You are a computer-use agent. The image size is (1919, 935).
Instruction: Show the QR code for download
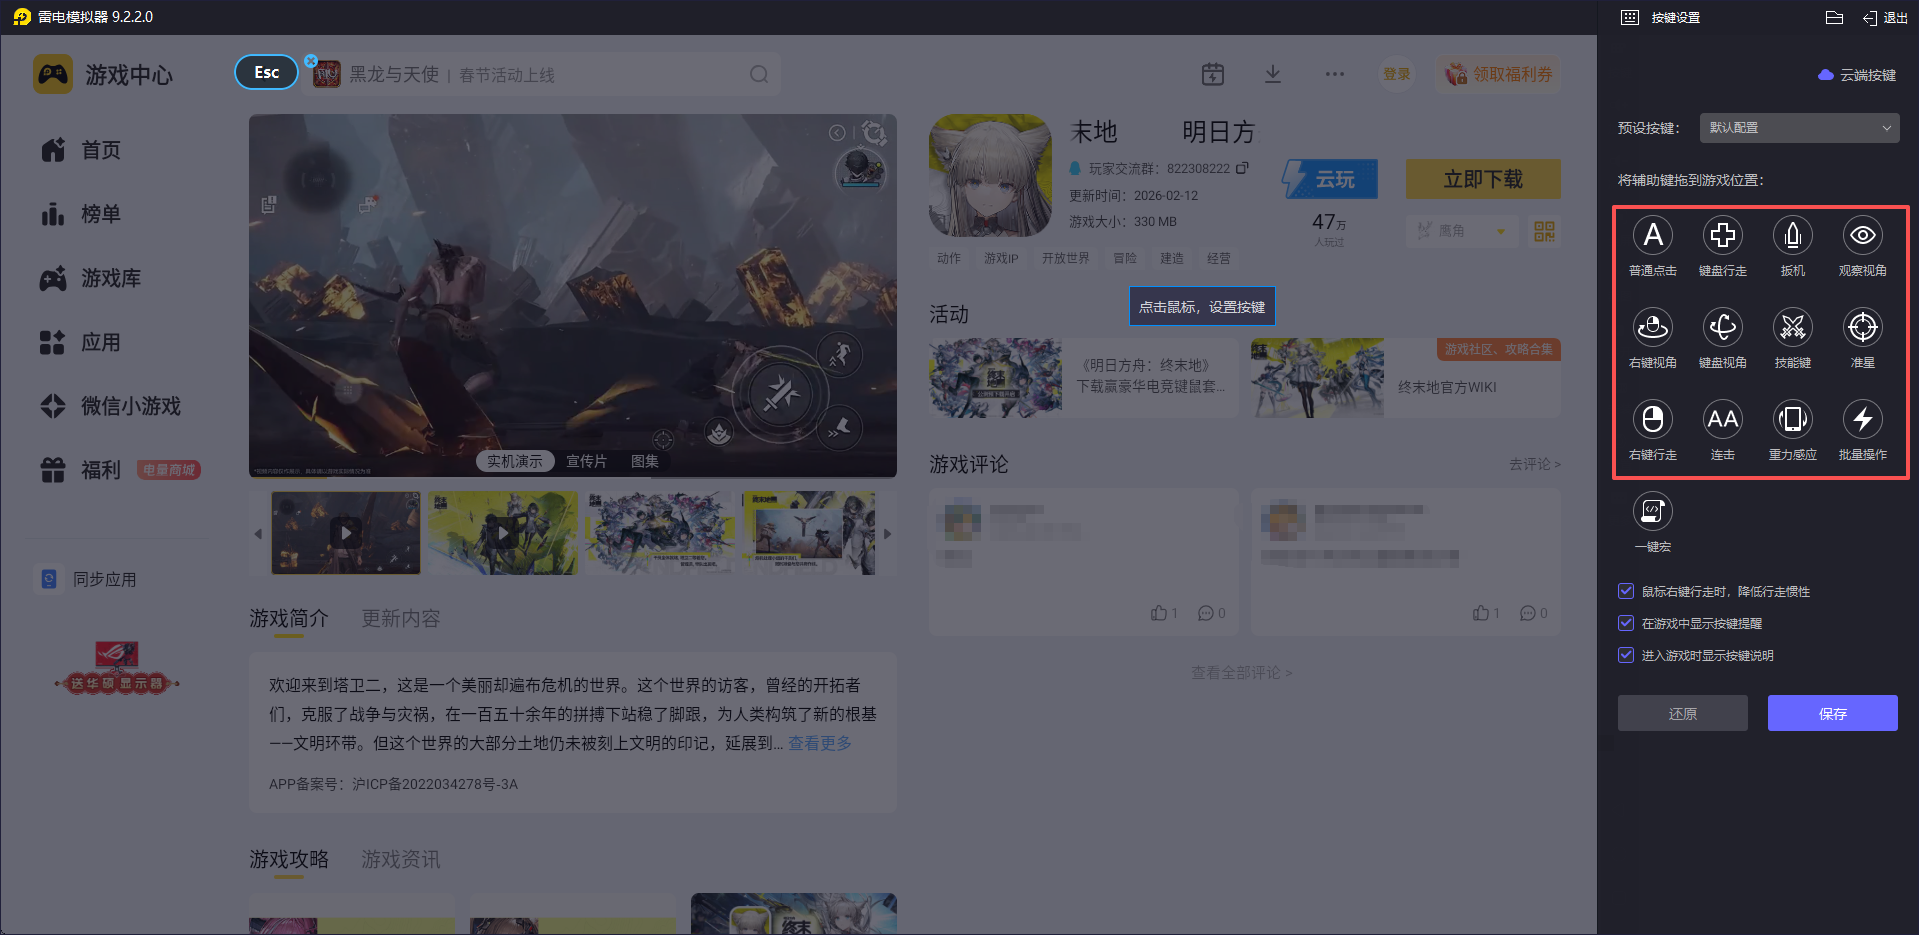coord(1545,232)
